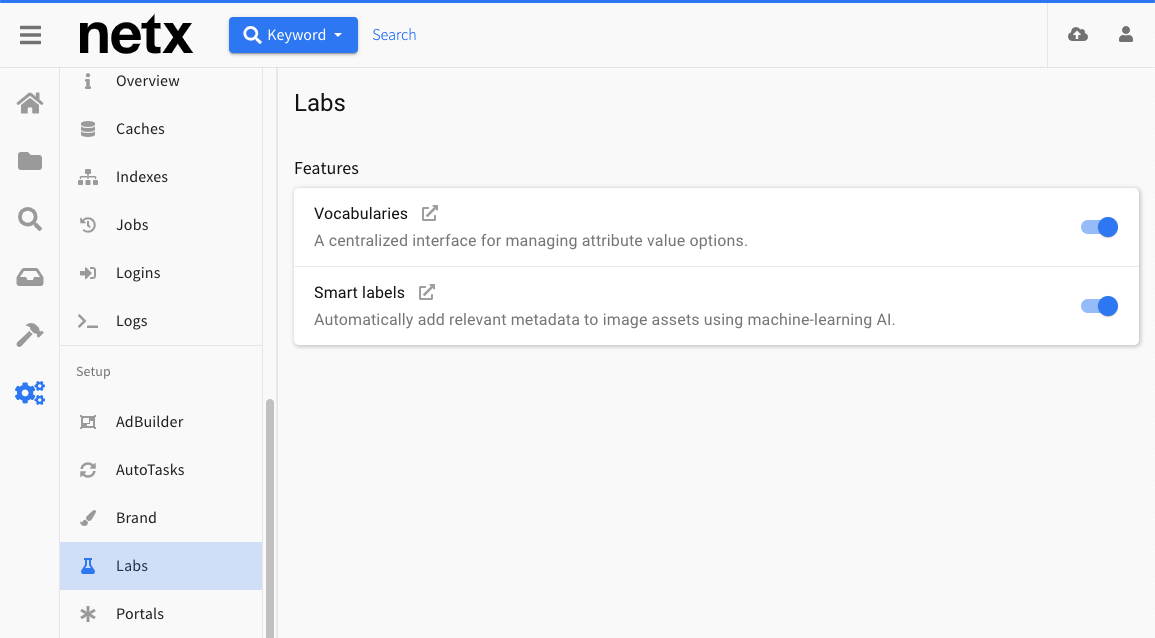
Task: Focus the Search input field
Action: [x=394, y=35]
